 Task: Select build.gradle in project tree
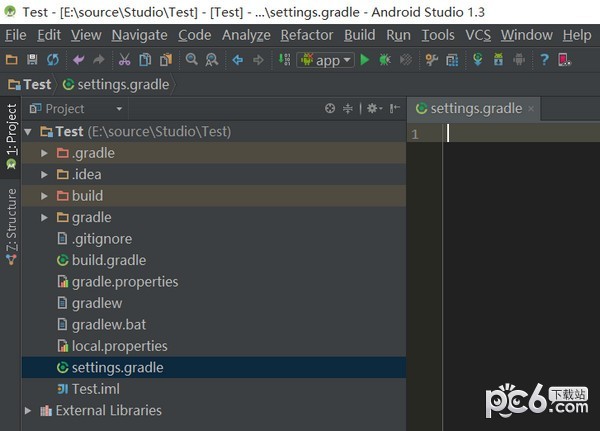coord(214,260)
